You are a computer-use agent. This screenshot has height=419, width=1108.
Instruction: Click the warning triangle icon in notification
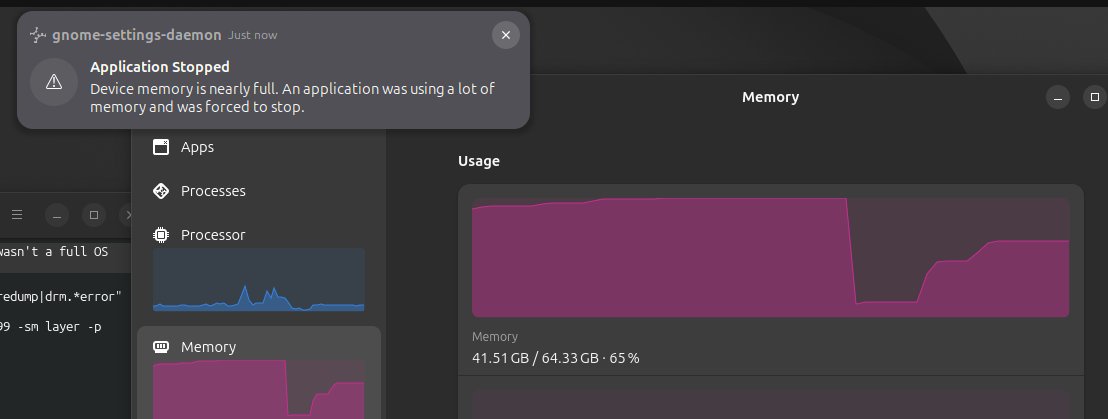coord(54,82)
